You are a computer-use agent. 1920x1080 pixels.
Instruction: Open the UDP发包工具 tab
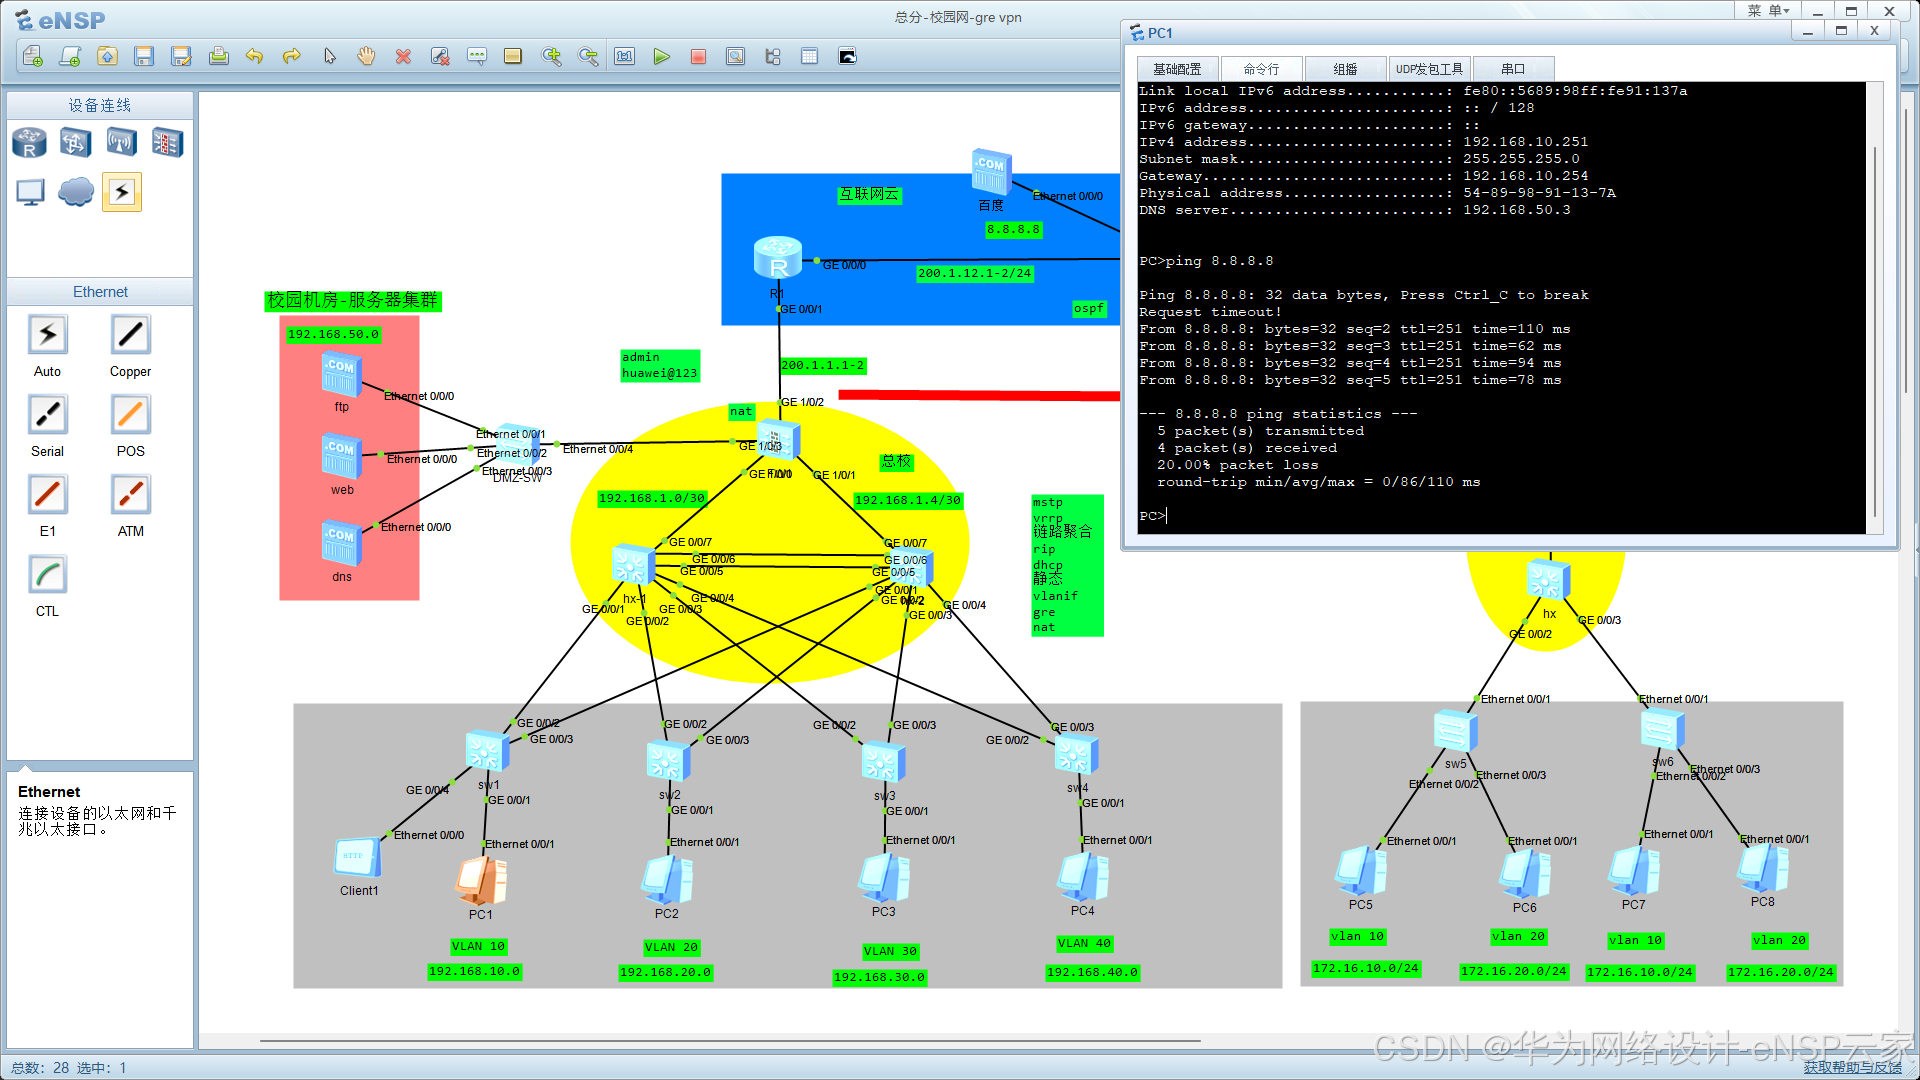[x=1429, y=69]
